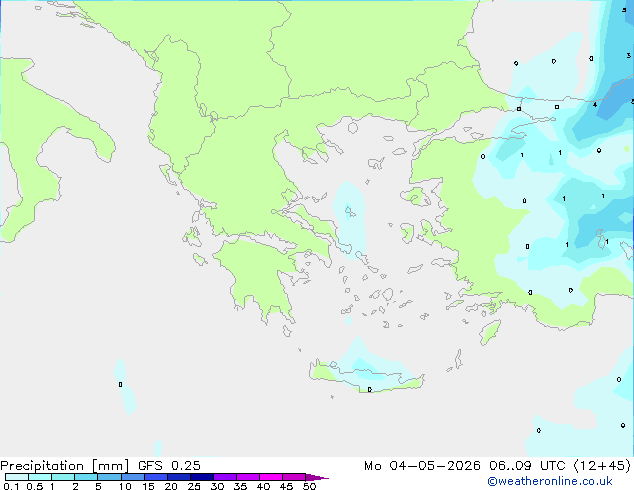Image resolution: width=634 pixels, height=490 pixels.
Task: Click the purple over-50 legend arrow
Action: pos(317,477)
